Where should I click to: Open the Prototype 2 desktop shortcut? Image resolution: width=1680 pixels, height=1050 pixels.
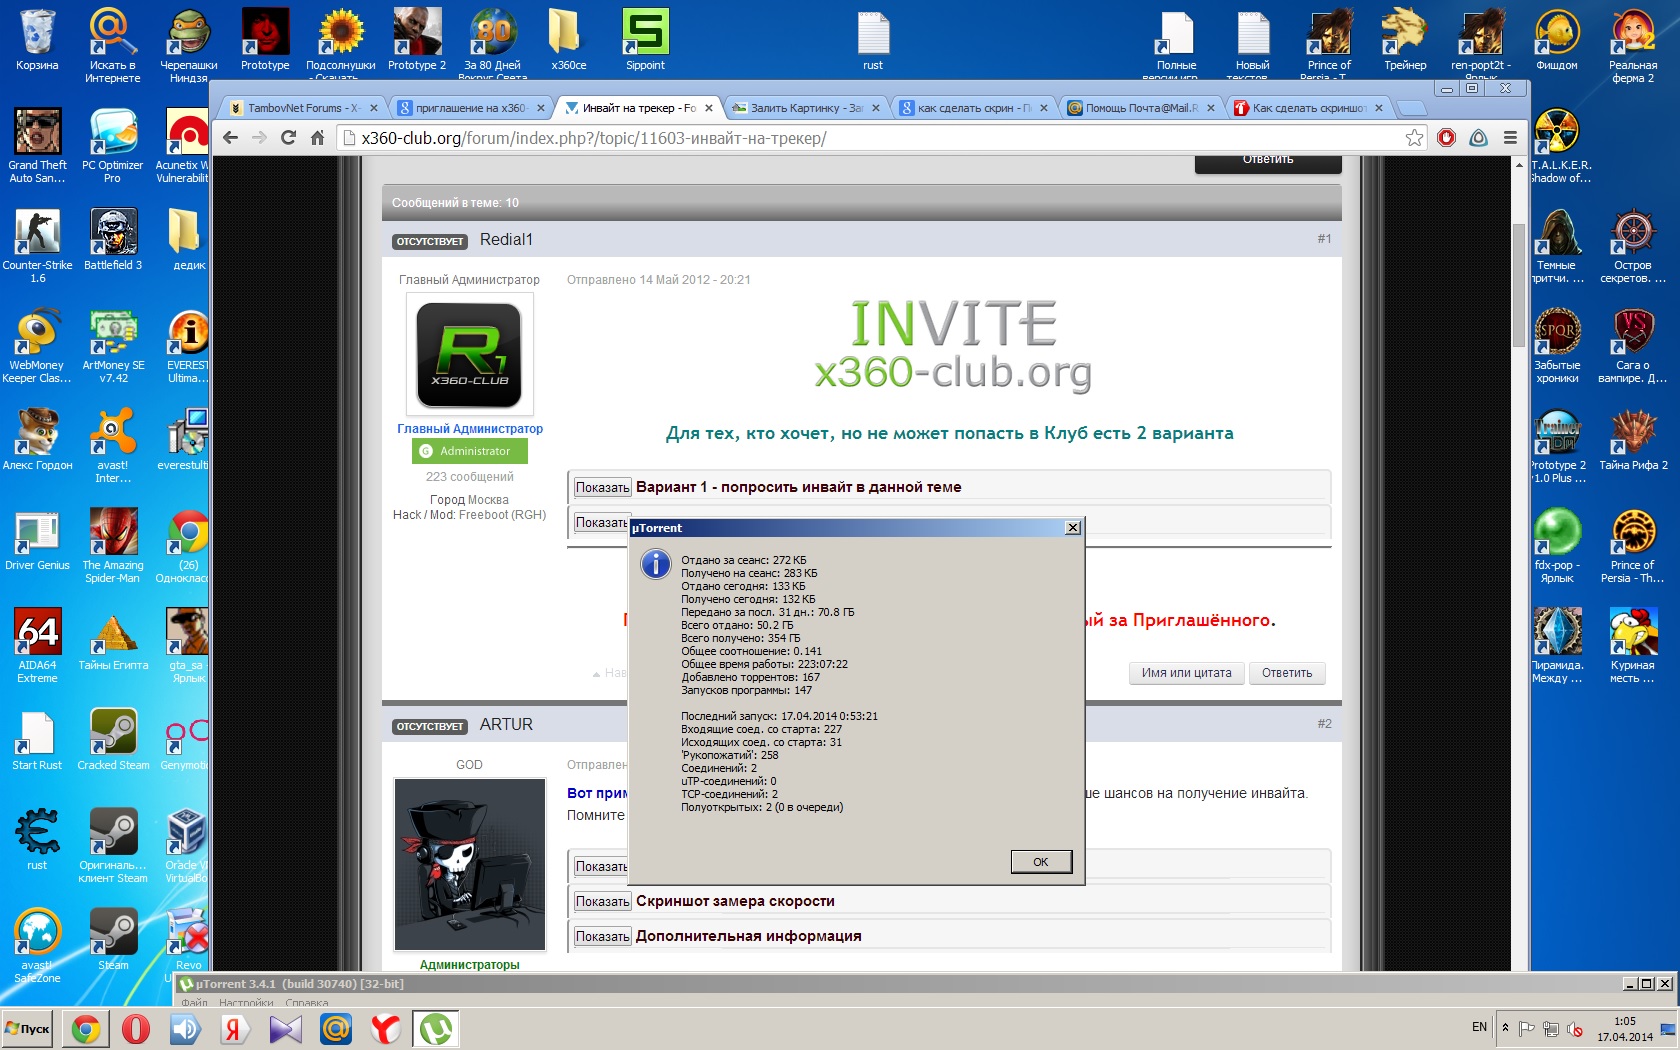pyautogui.click(x=417, y=40)
